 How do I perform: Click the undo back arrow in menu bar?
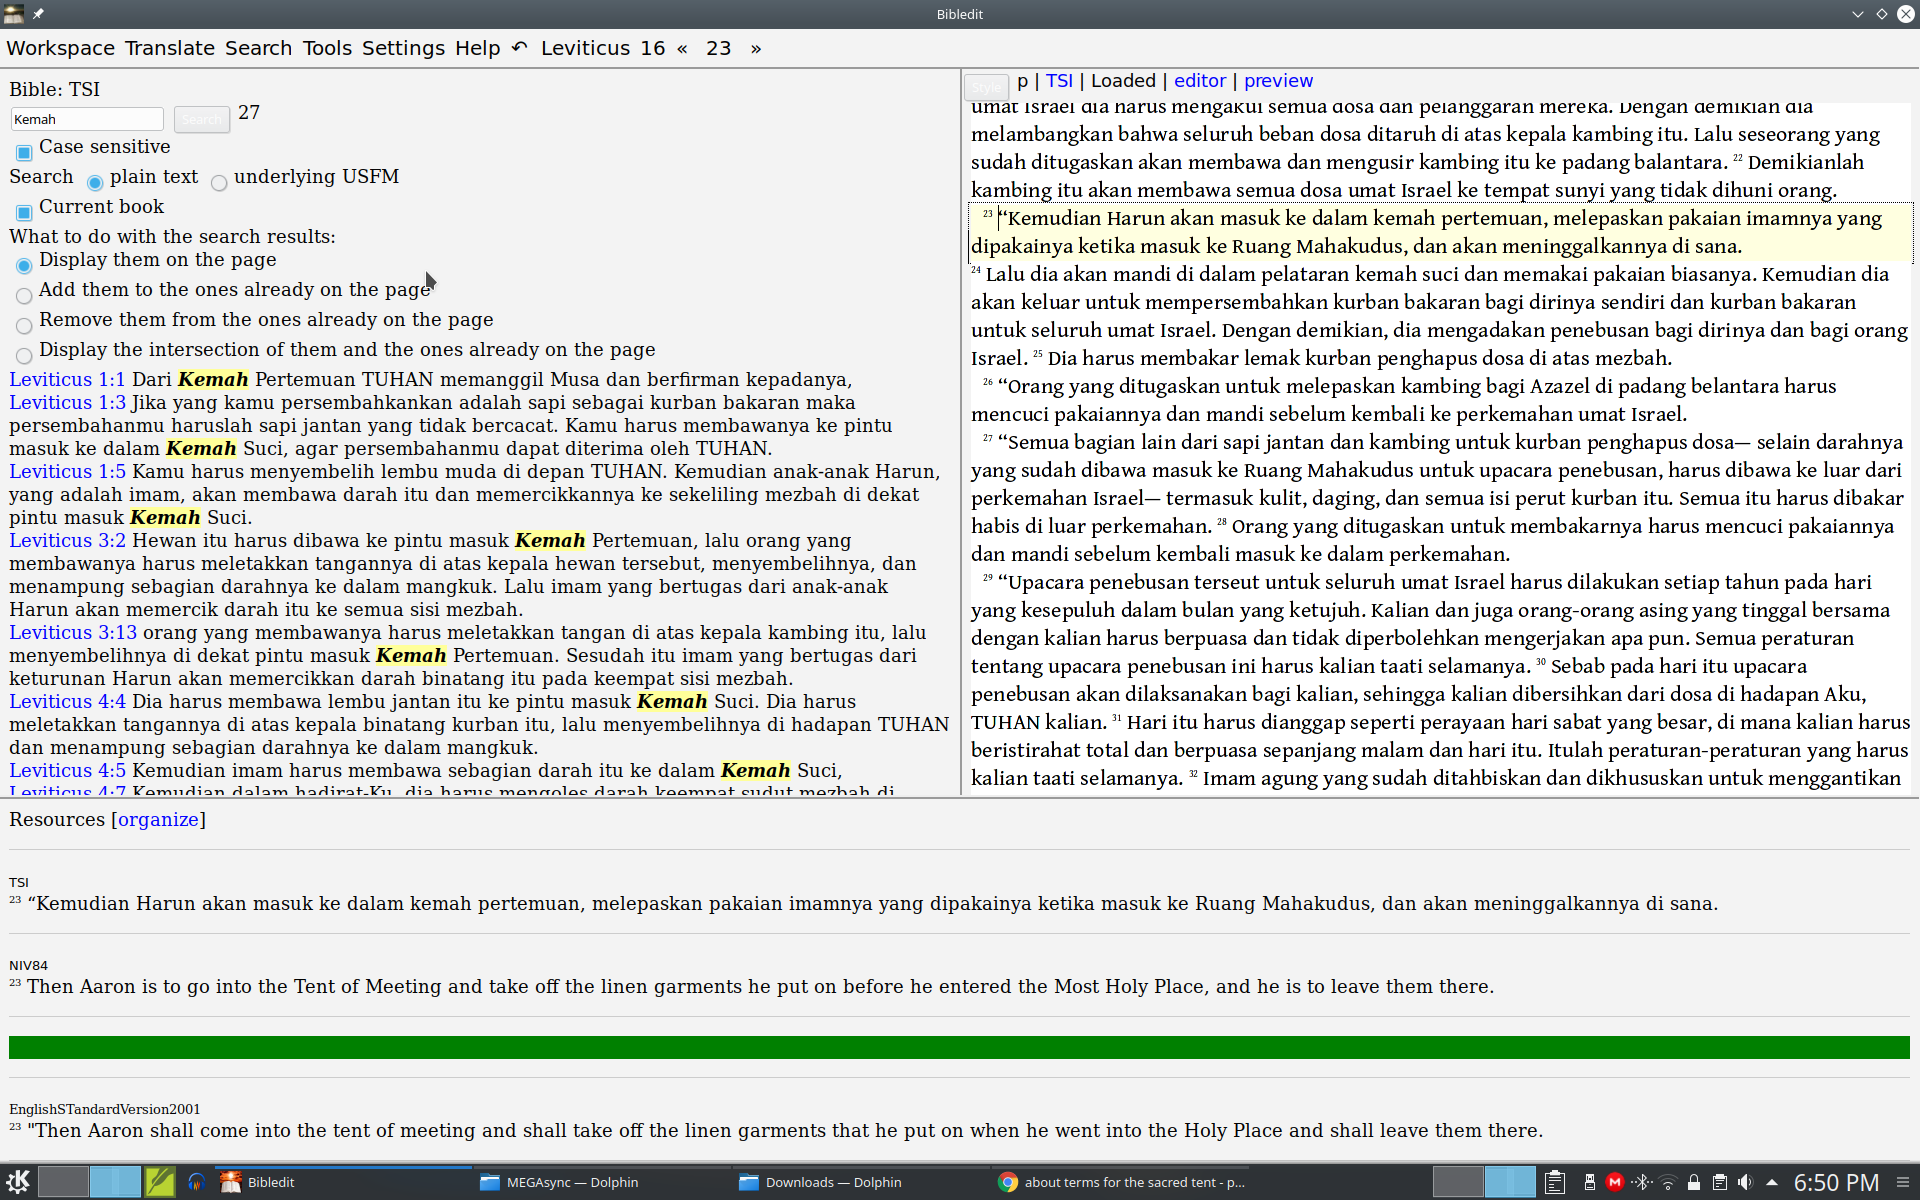pyautogui.click(x=520, y=48)
